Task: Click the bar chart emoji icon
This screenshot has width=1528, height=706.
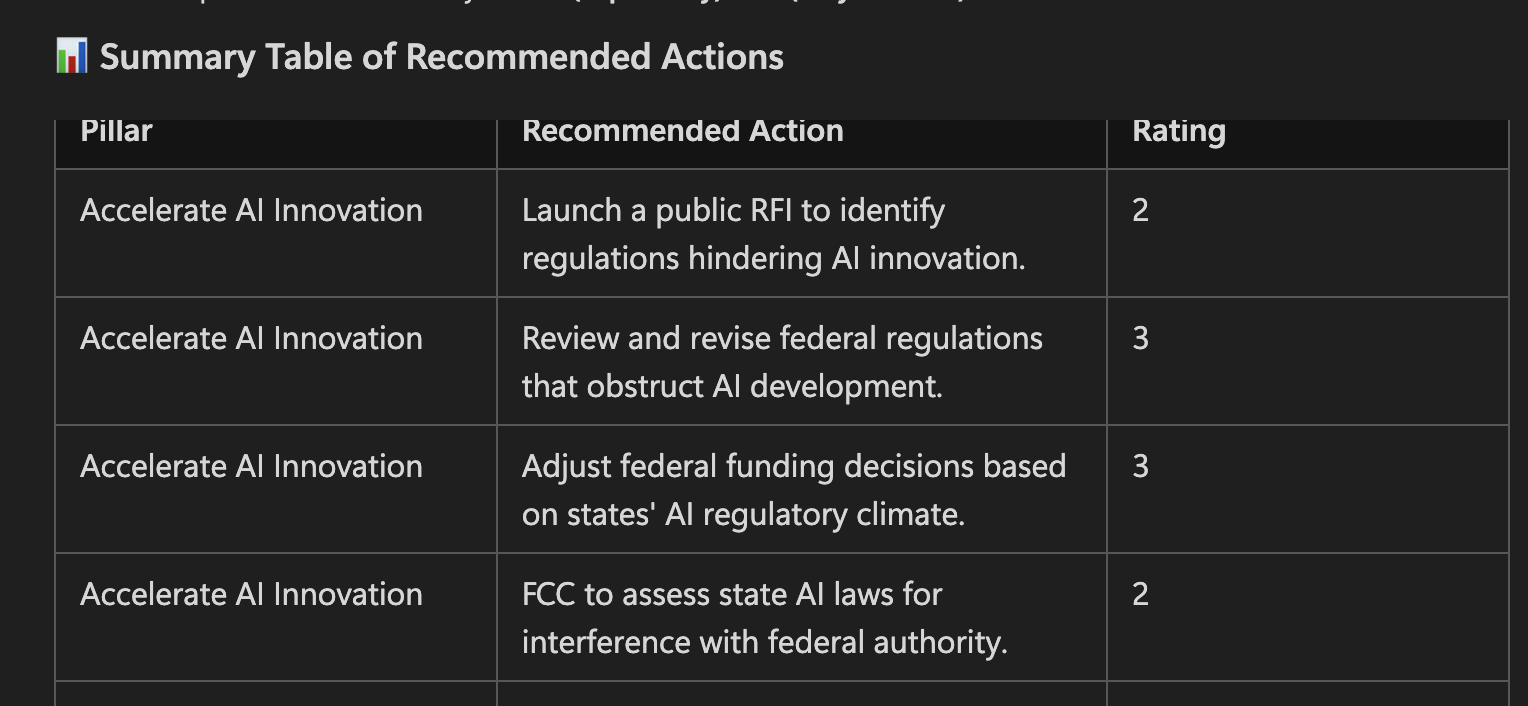Action: point(72,56)
